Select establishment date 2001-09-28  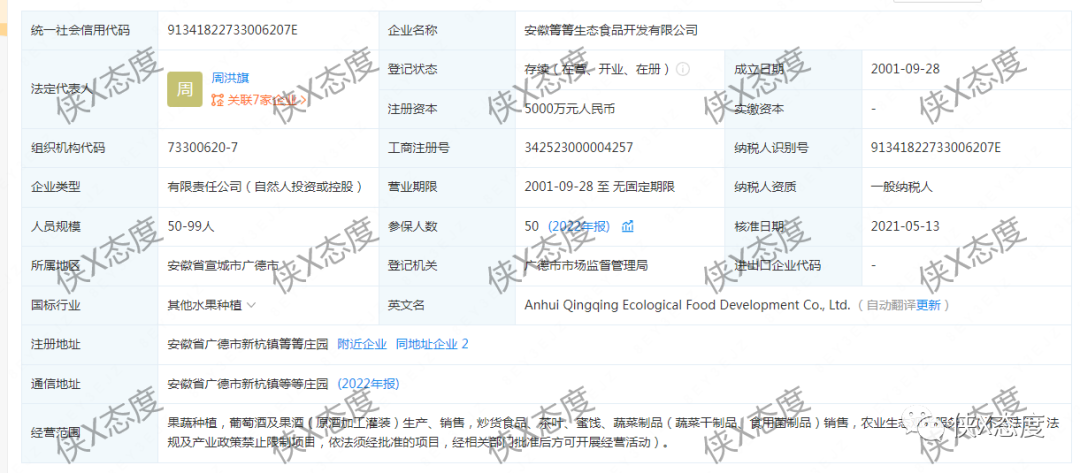pyautogui.click(x=905, y=69)
